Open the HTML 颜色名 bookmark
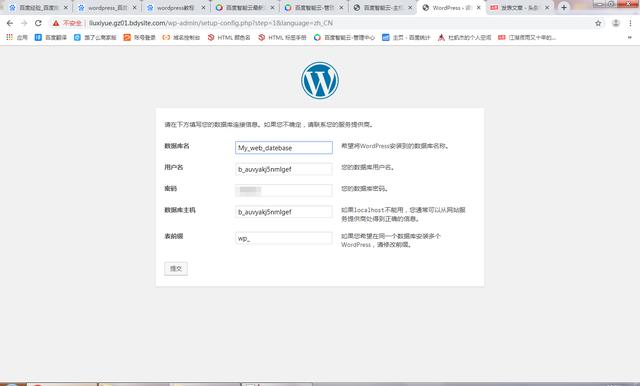The image size is (640, 386). click(229, 38)
